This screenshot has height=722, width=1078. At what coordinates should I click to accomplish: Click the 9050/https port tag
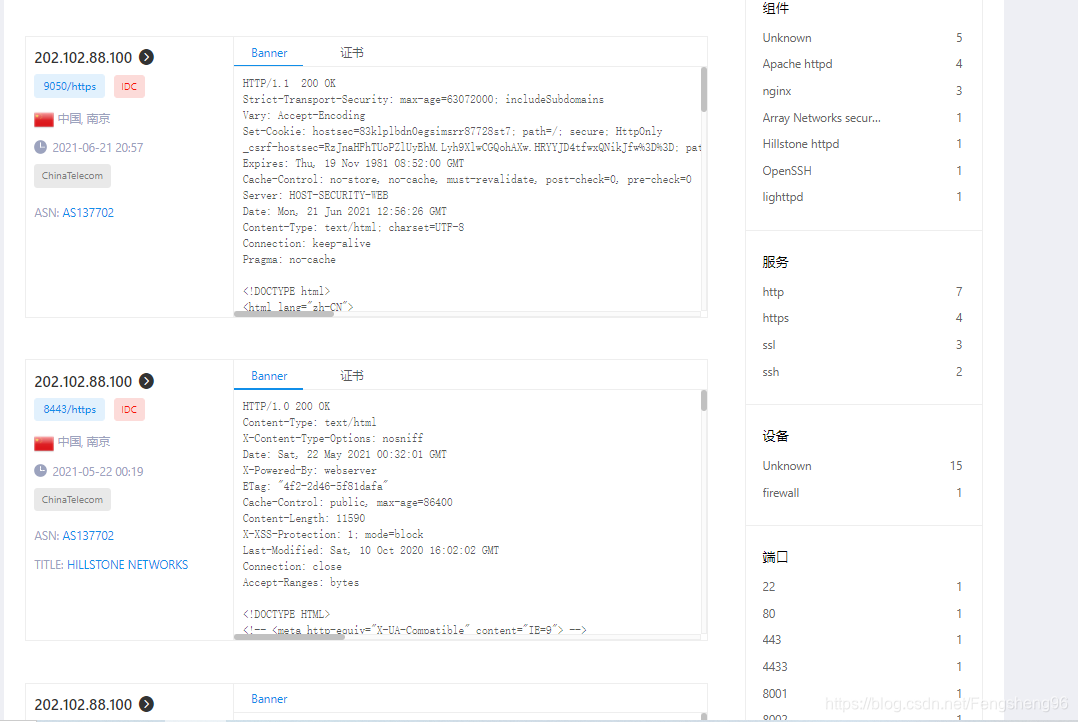[69, 87]
